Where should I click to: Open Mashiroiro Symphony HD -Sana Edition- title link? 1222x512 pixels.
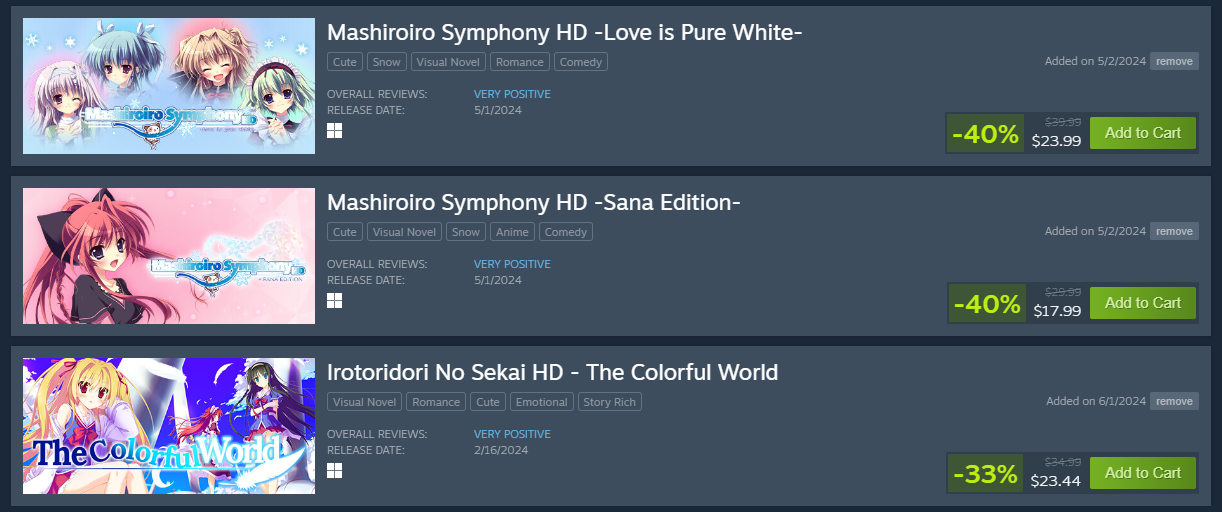click(533, 203)
